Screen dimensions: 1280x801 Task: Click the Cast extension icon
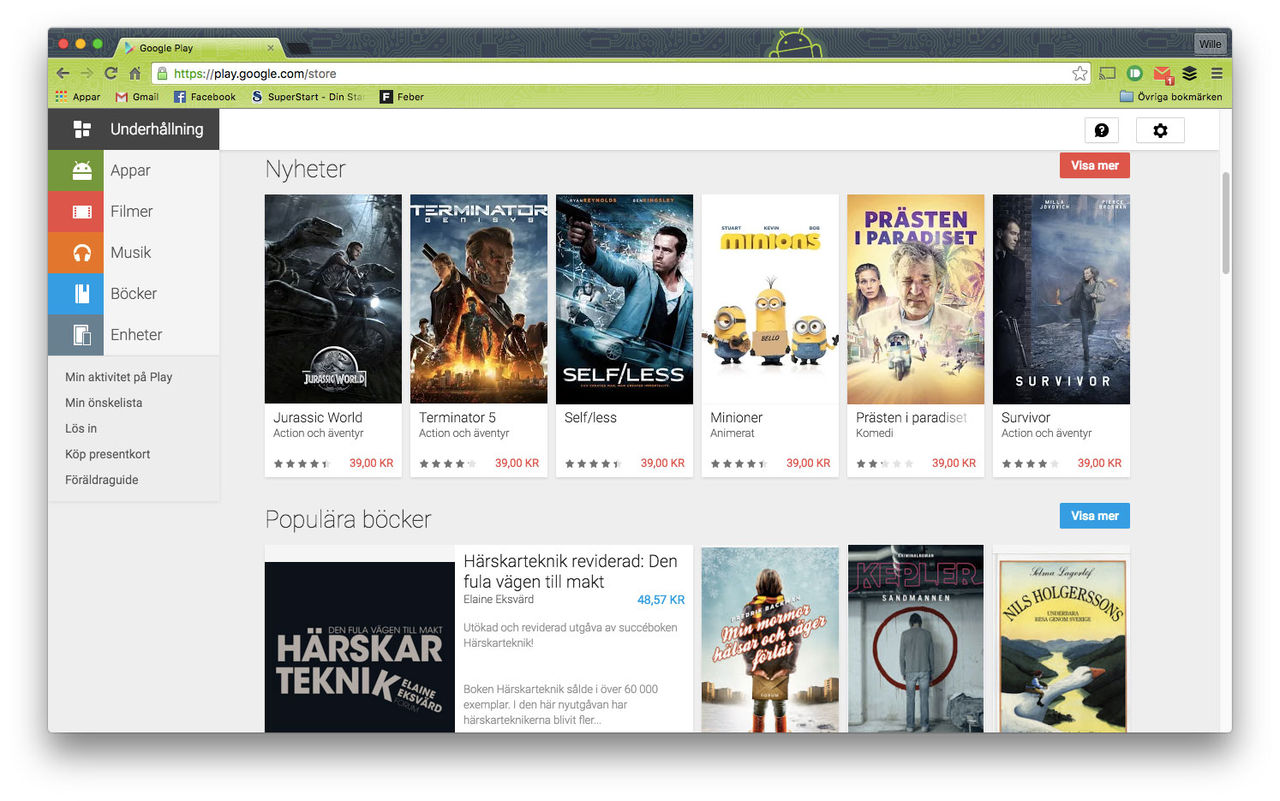(1107, 73)
